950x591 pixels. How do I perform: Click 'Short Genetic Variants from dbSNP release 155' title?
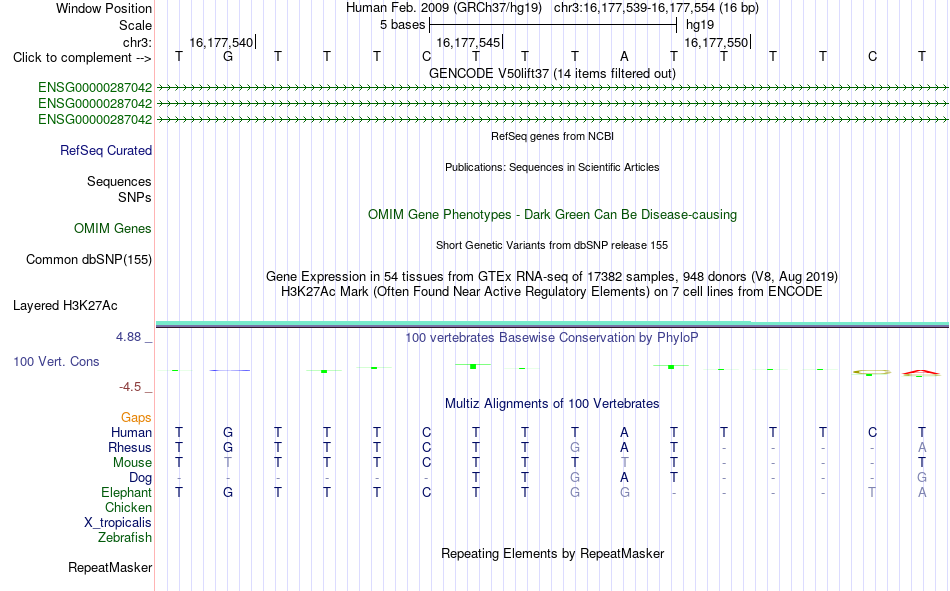552,245
